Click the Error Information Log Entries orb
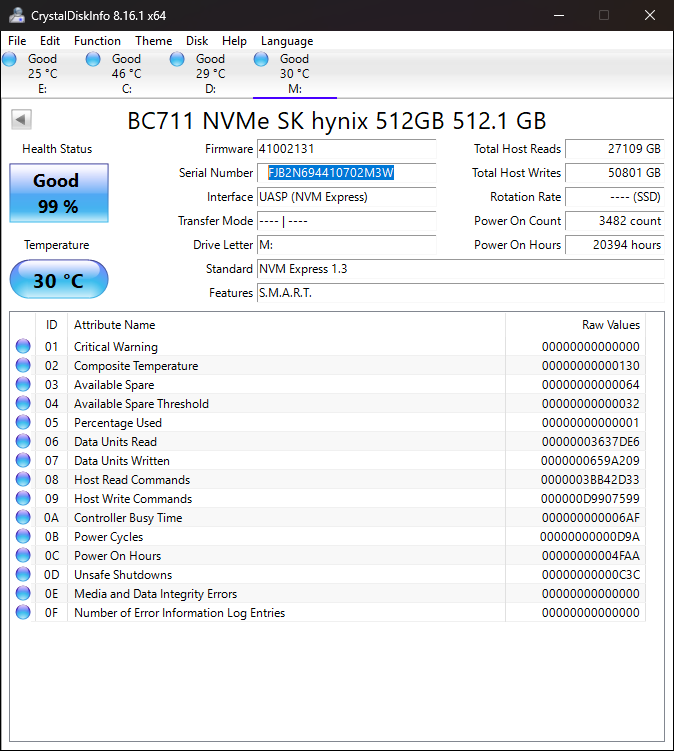Image resolution: width=674 pixels, height=751 pixels. [x=23, y=612]
